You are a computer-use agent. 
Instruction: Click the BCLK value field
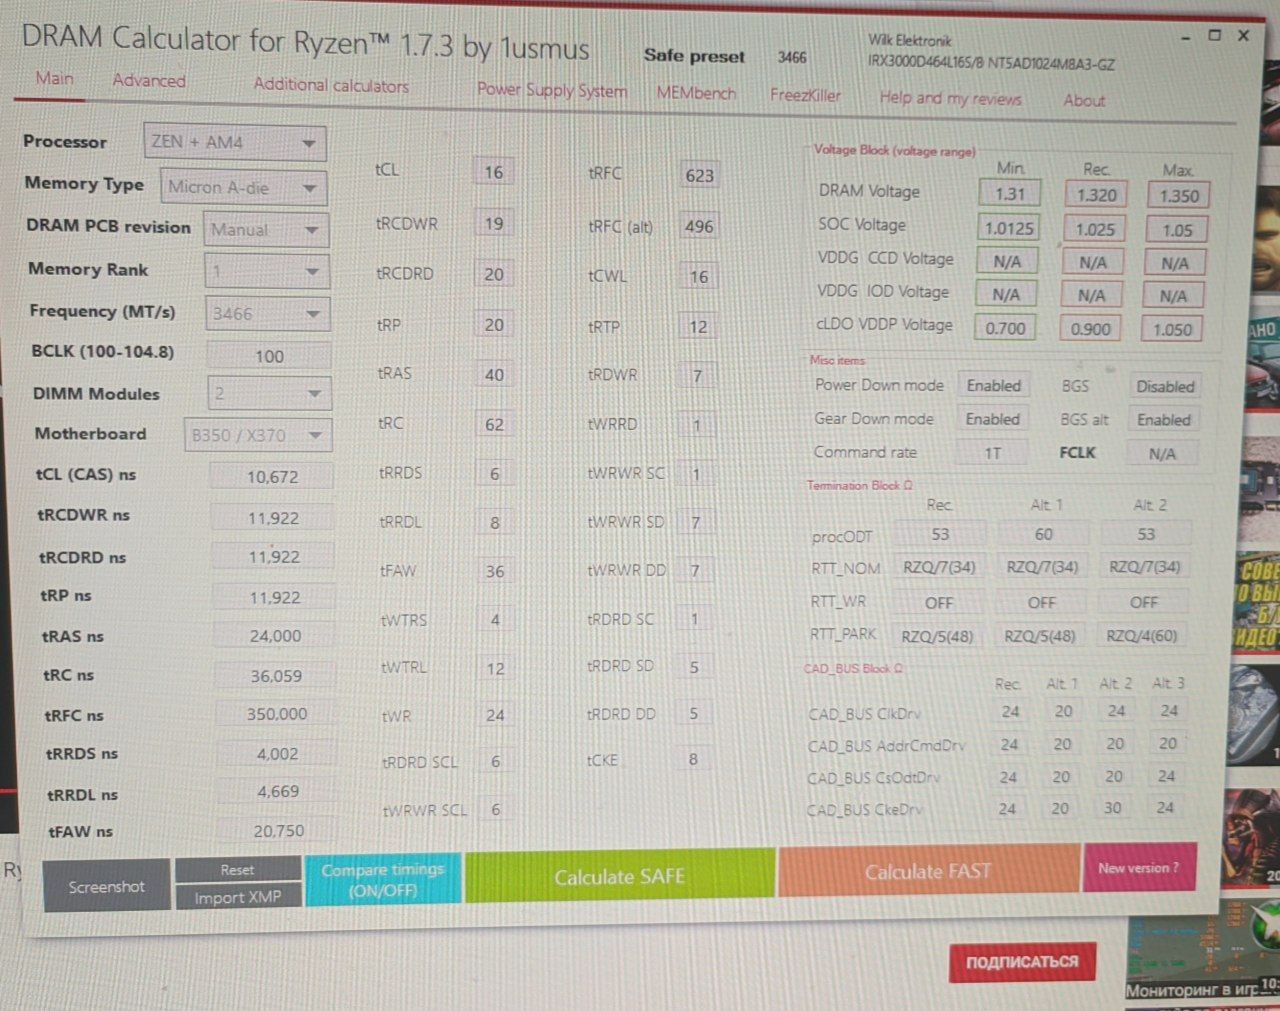[x=269, y=356]
